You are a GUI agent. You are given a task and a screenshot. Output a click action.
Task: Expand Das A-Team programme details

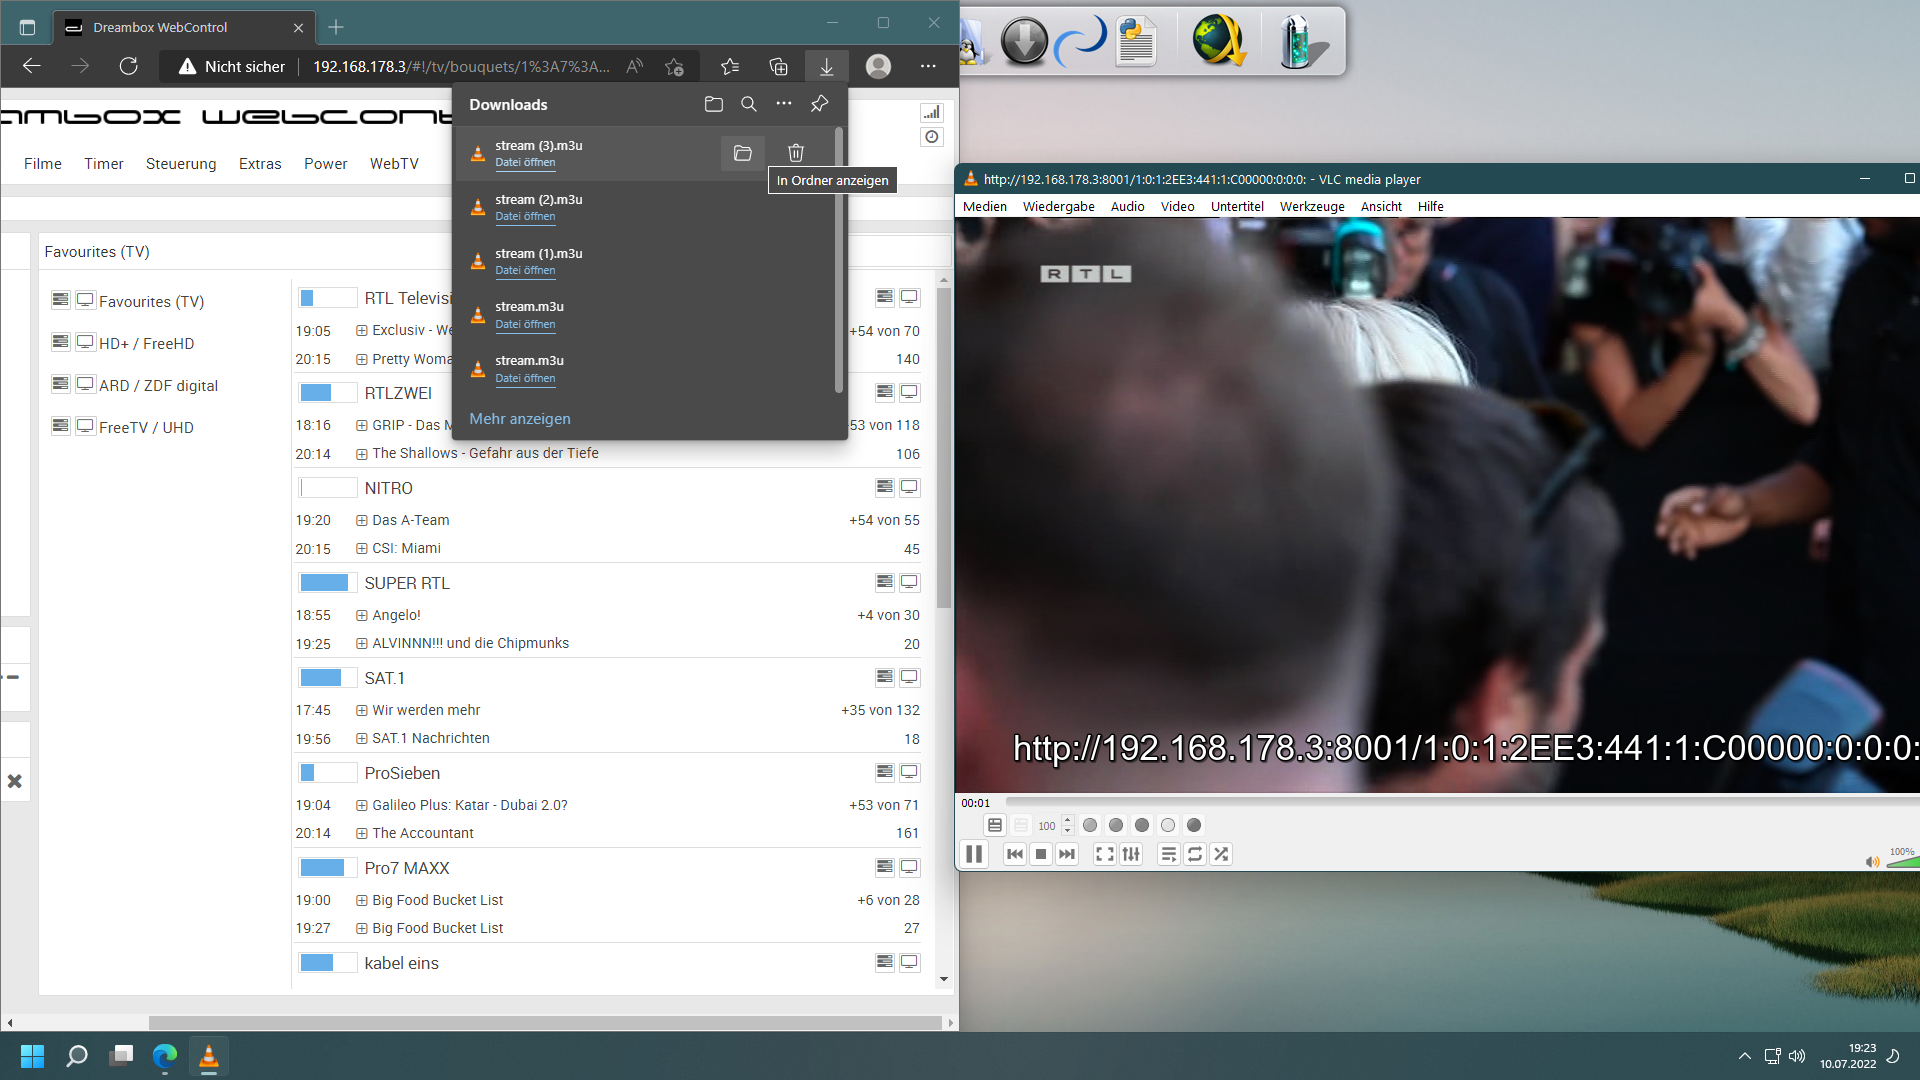(x=362, y=520)
